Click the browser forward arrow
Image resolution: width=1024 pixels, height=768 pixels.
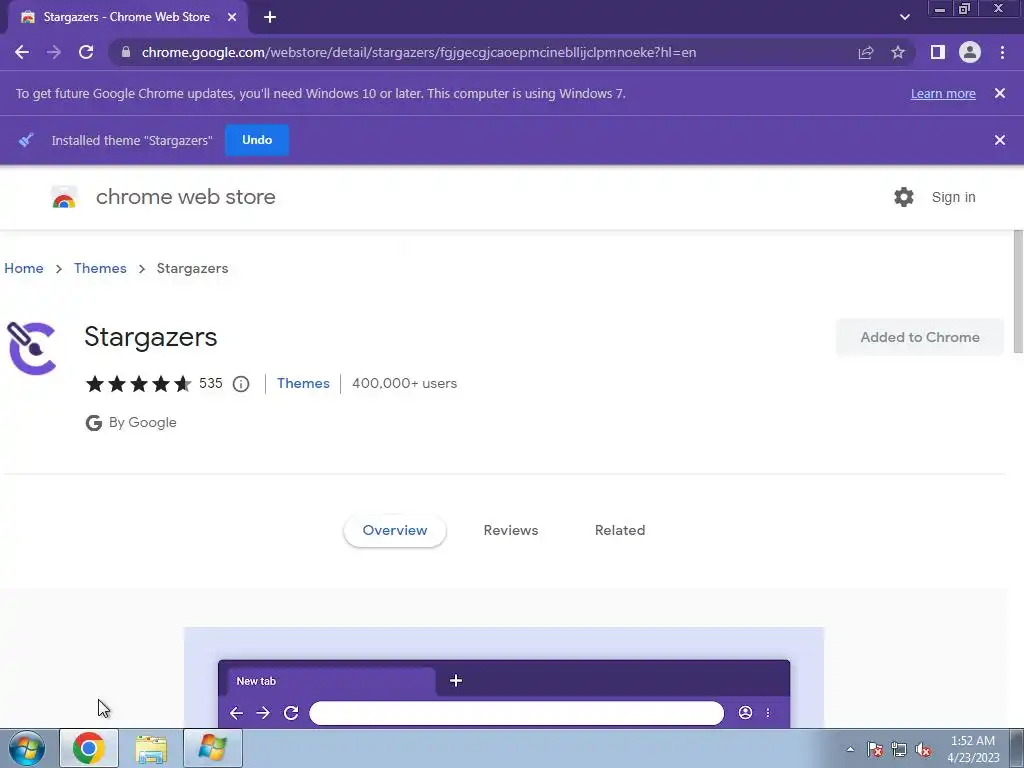[x=54, y=52]
